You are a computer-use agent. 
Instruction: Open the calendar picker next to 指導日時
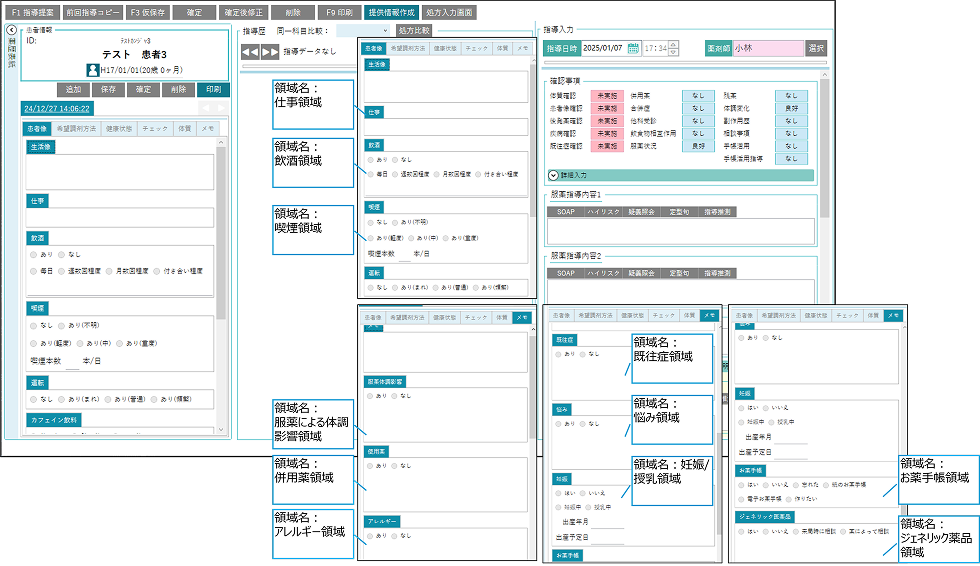633,48
